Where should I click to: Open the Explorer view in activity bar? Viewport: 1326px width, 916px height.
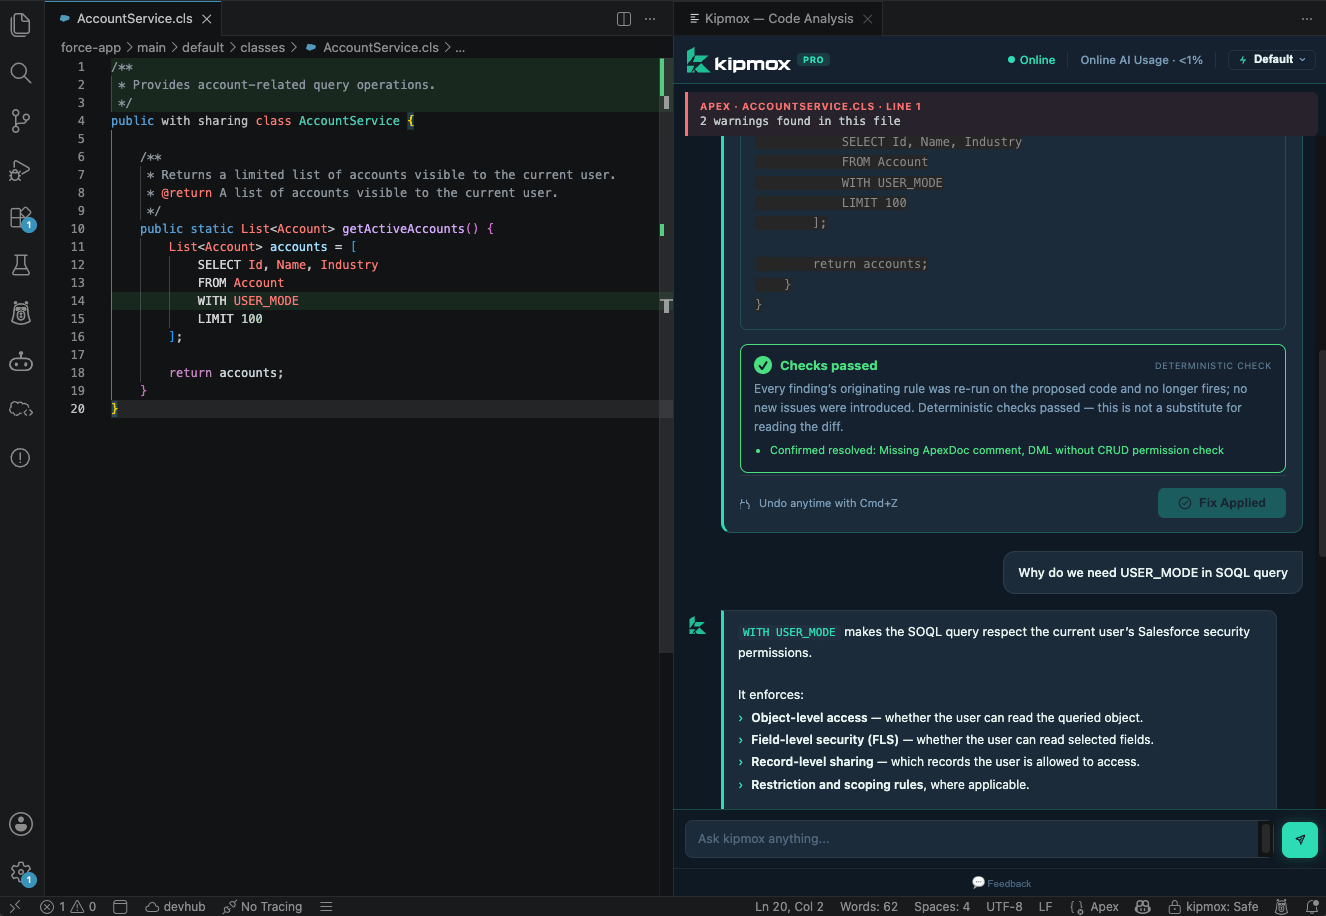point(21,24)
